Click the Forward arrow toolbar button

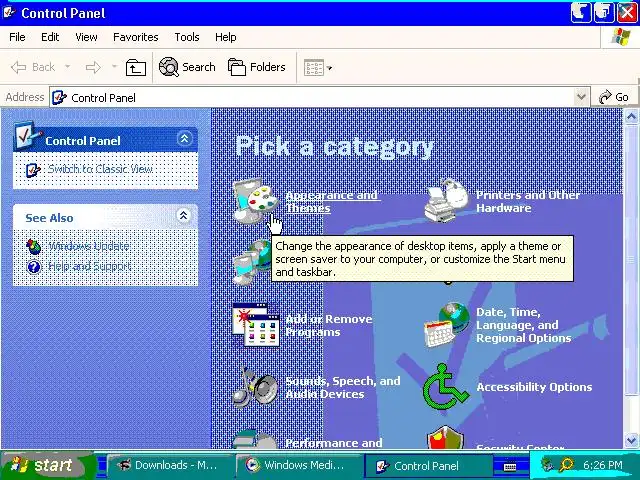(93, 67)
